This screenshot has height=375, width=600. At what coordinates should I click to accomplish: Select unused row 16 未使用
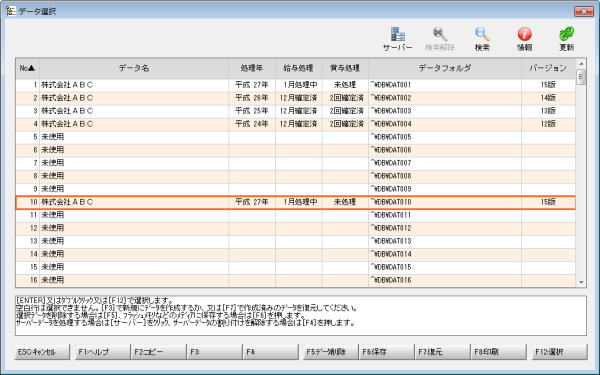[295, 280]
